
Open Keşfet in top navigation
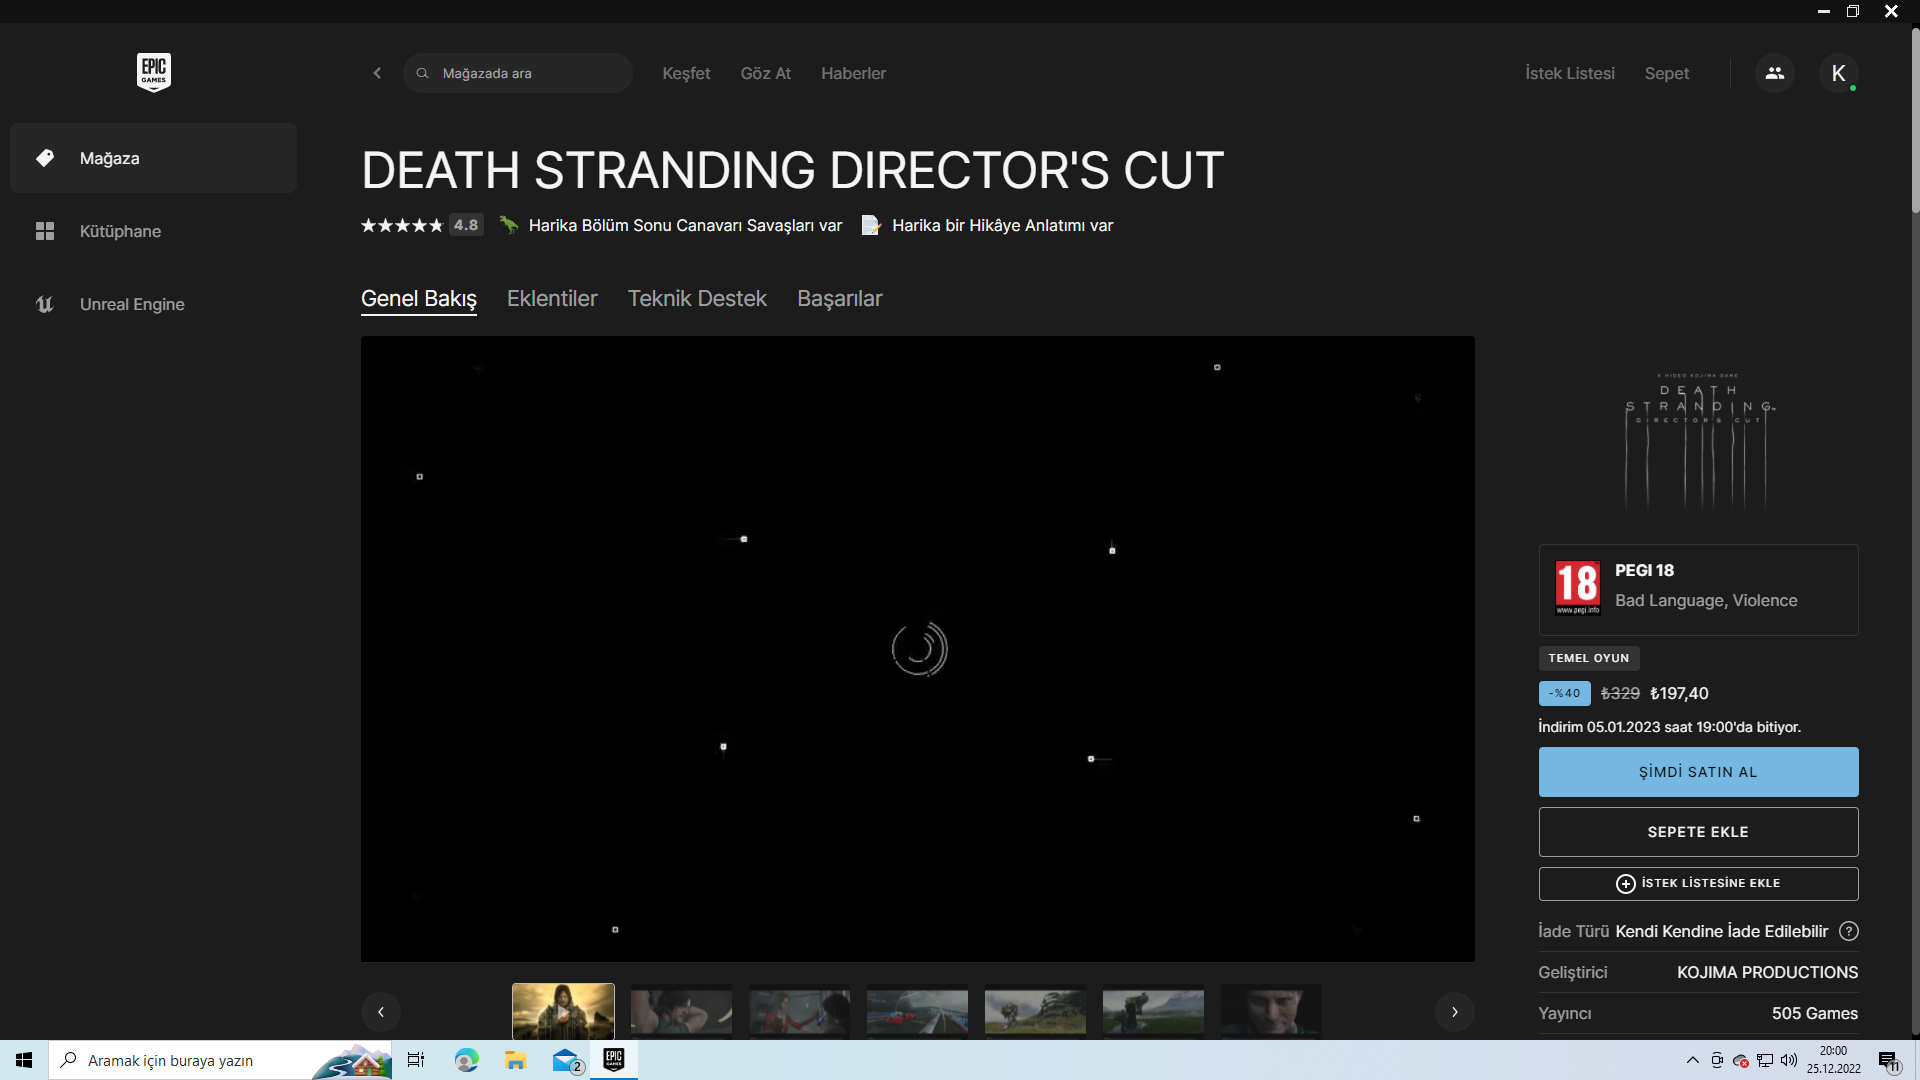(x=686, y=73)
